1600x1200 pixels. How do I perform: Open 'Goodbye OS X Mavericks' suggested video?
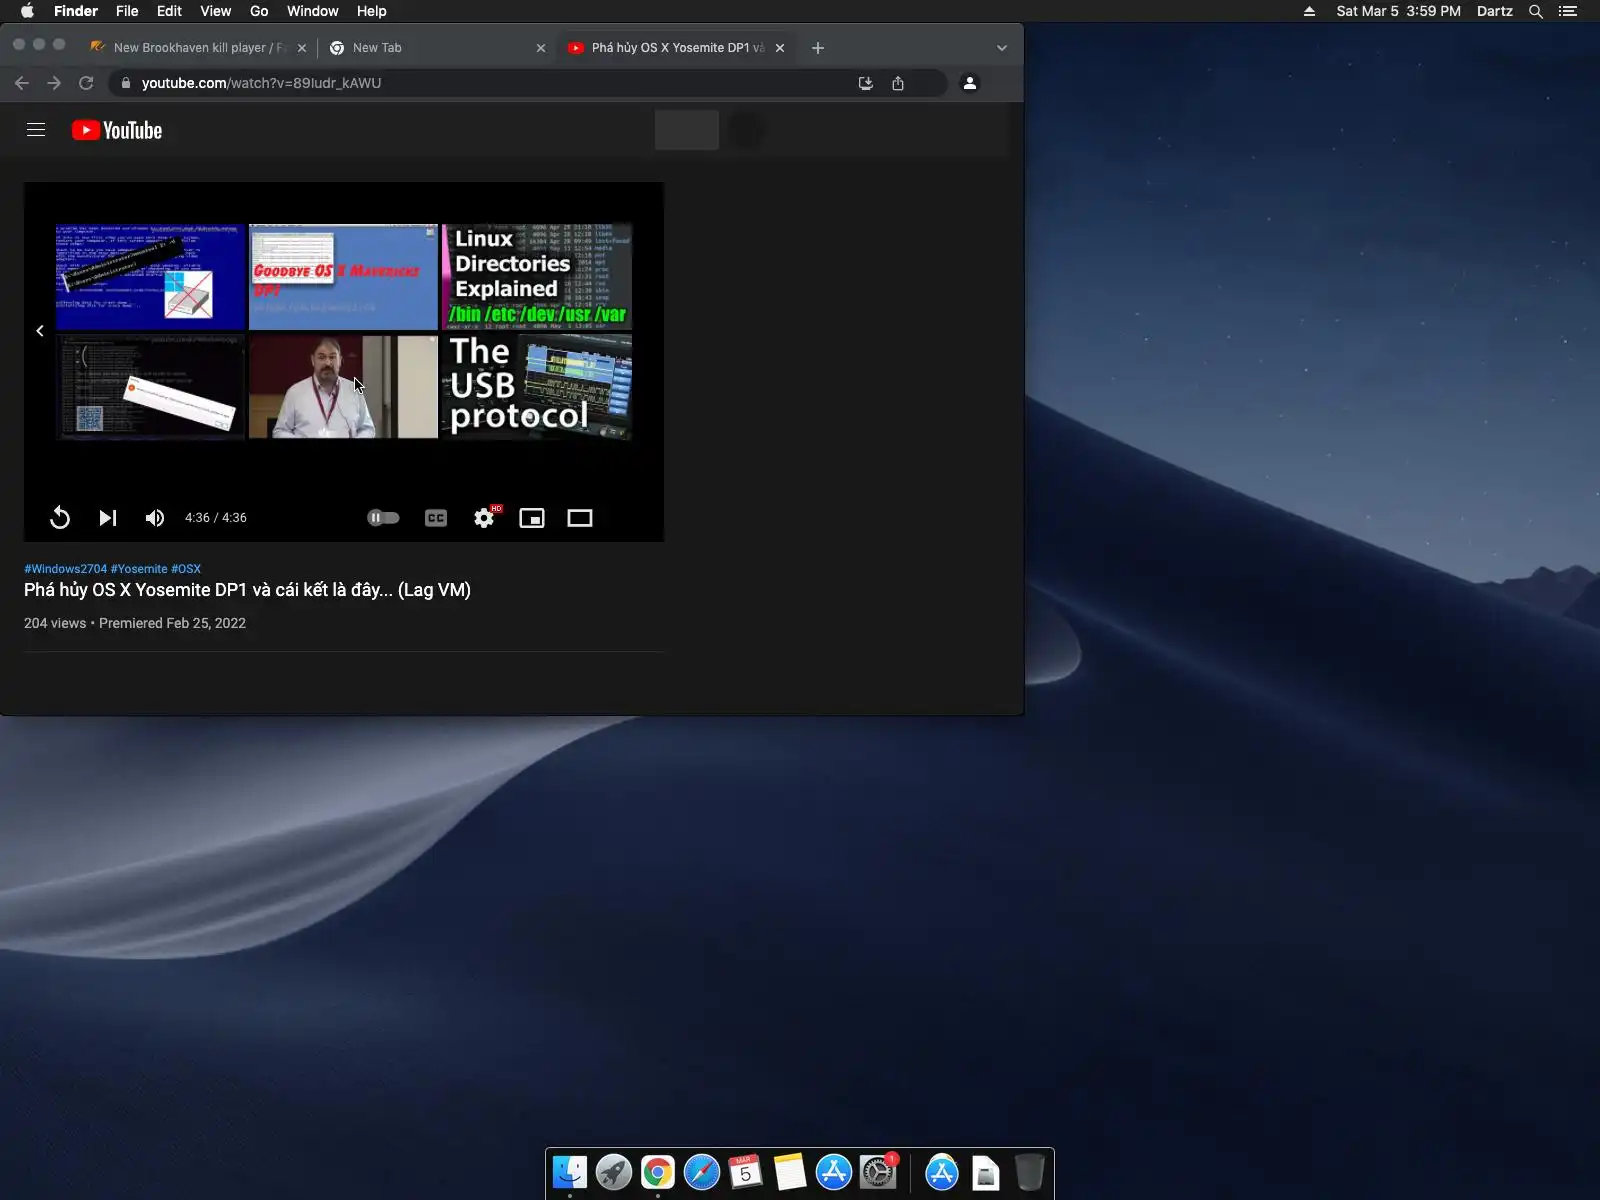point(343,277)
